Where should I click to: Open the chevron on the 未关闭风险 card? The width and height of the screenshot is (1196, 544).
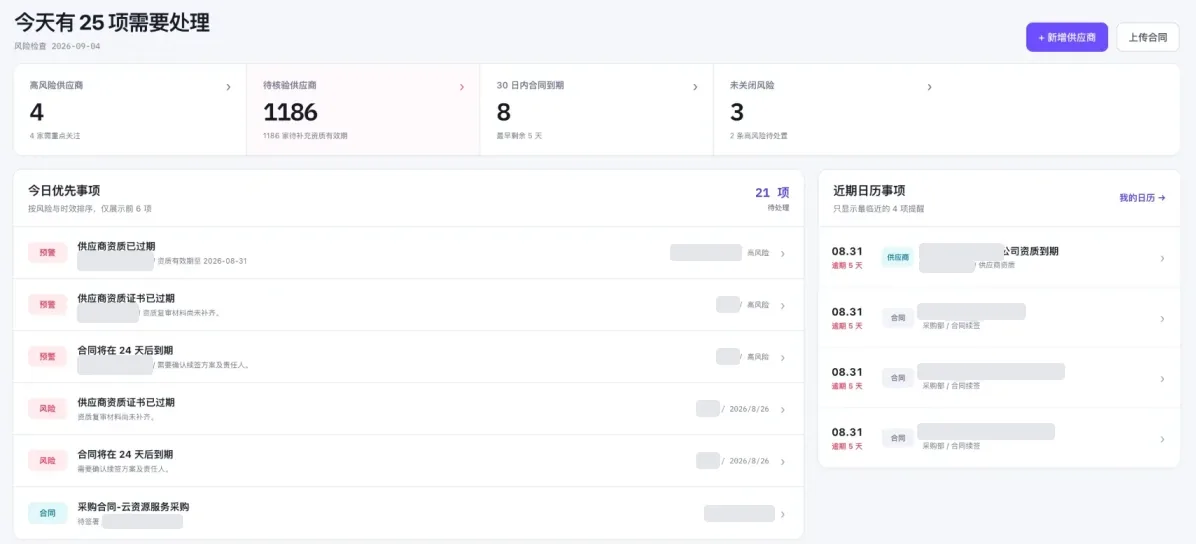929,87
